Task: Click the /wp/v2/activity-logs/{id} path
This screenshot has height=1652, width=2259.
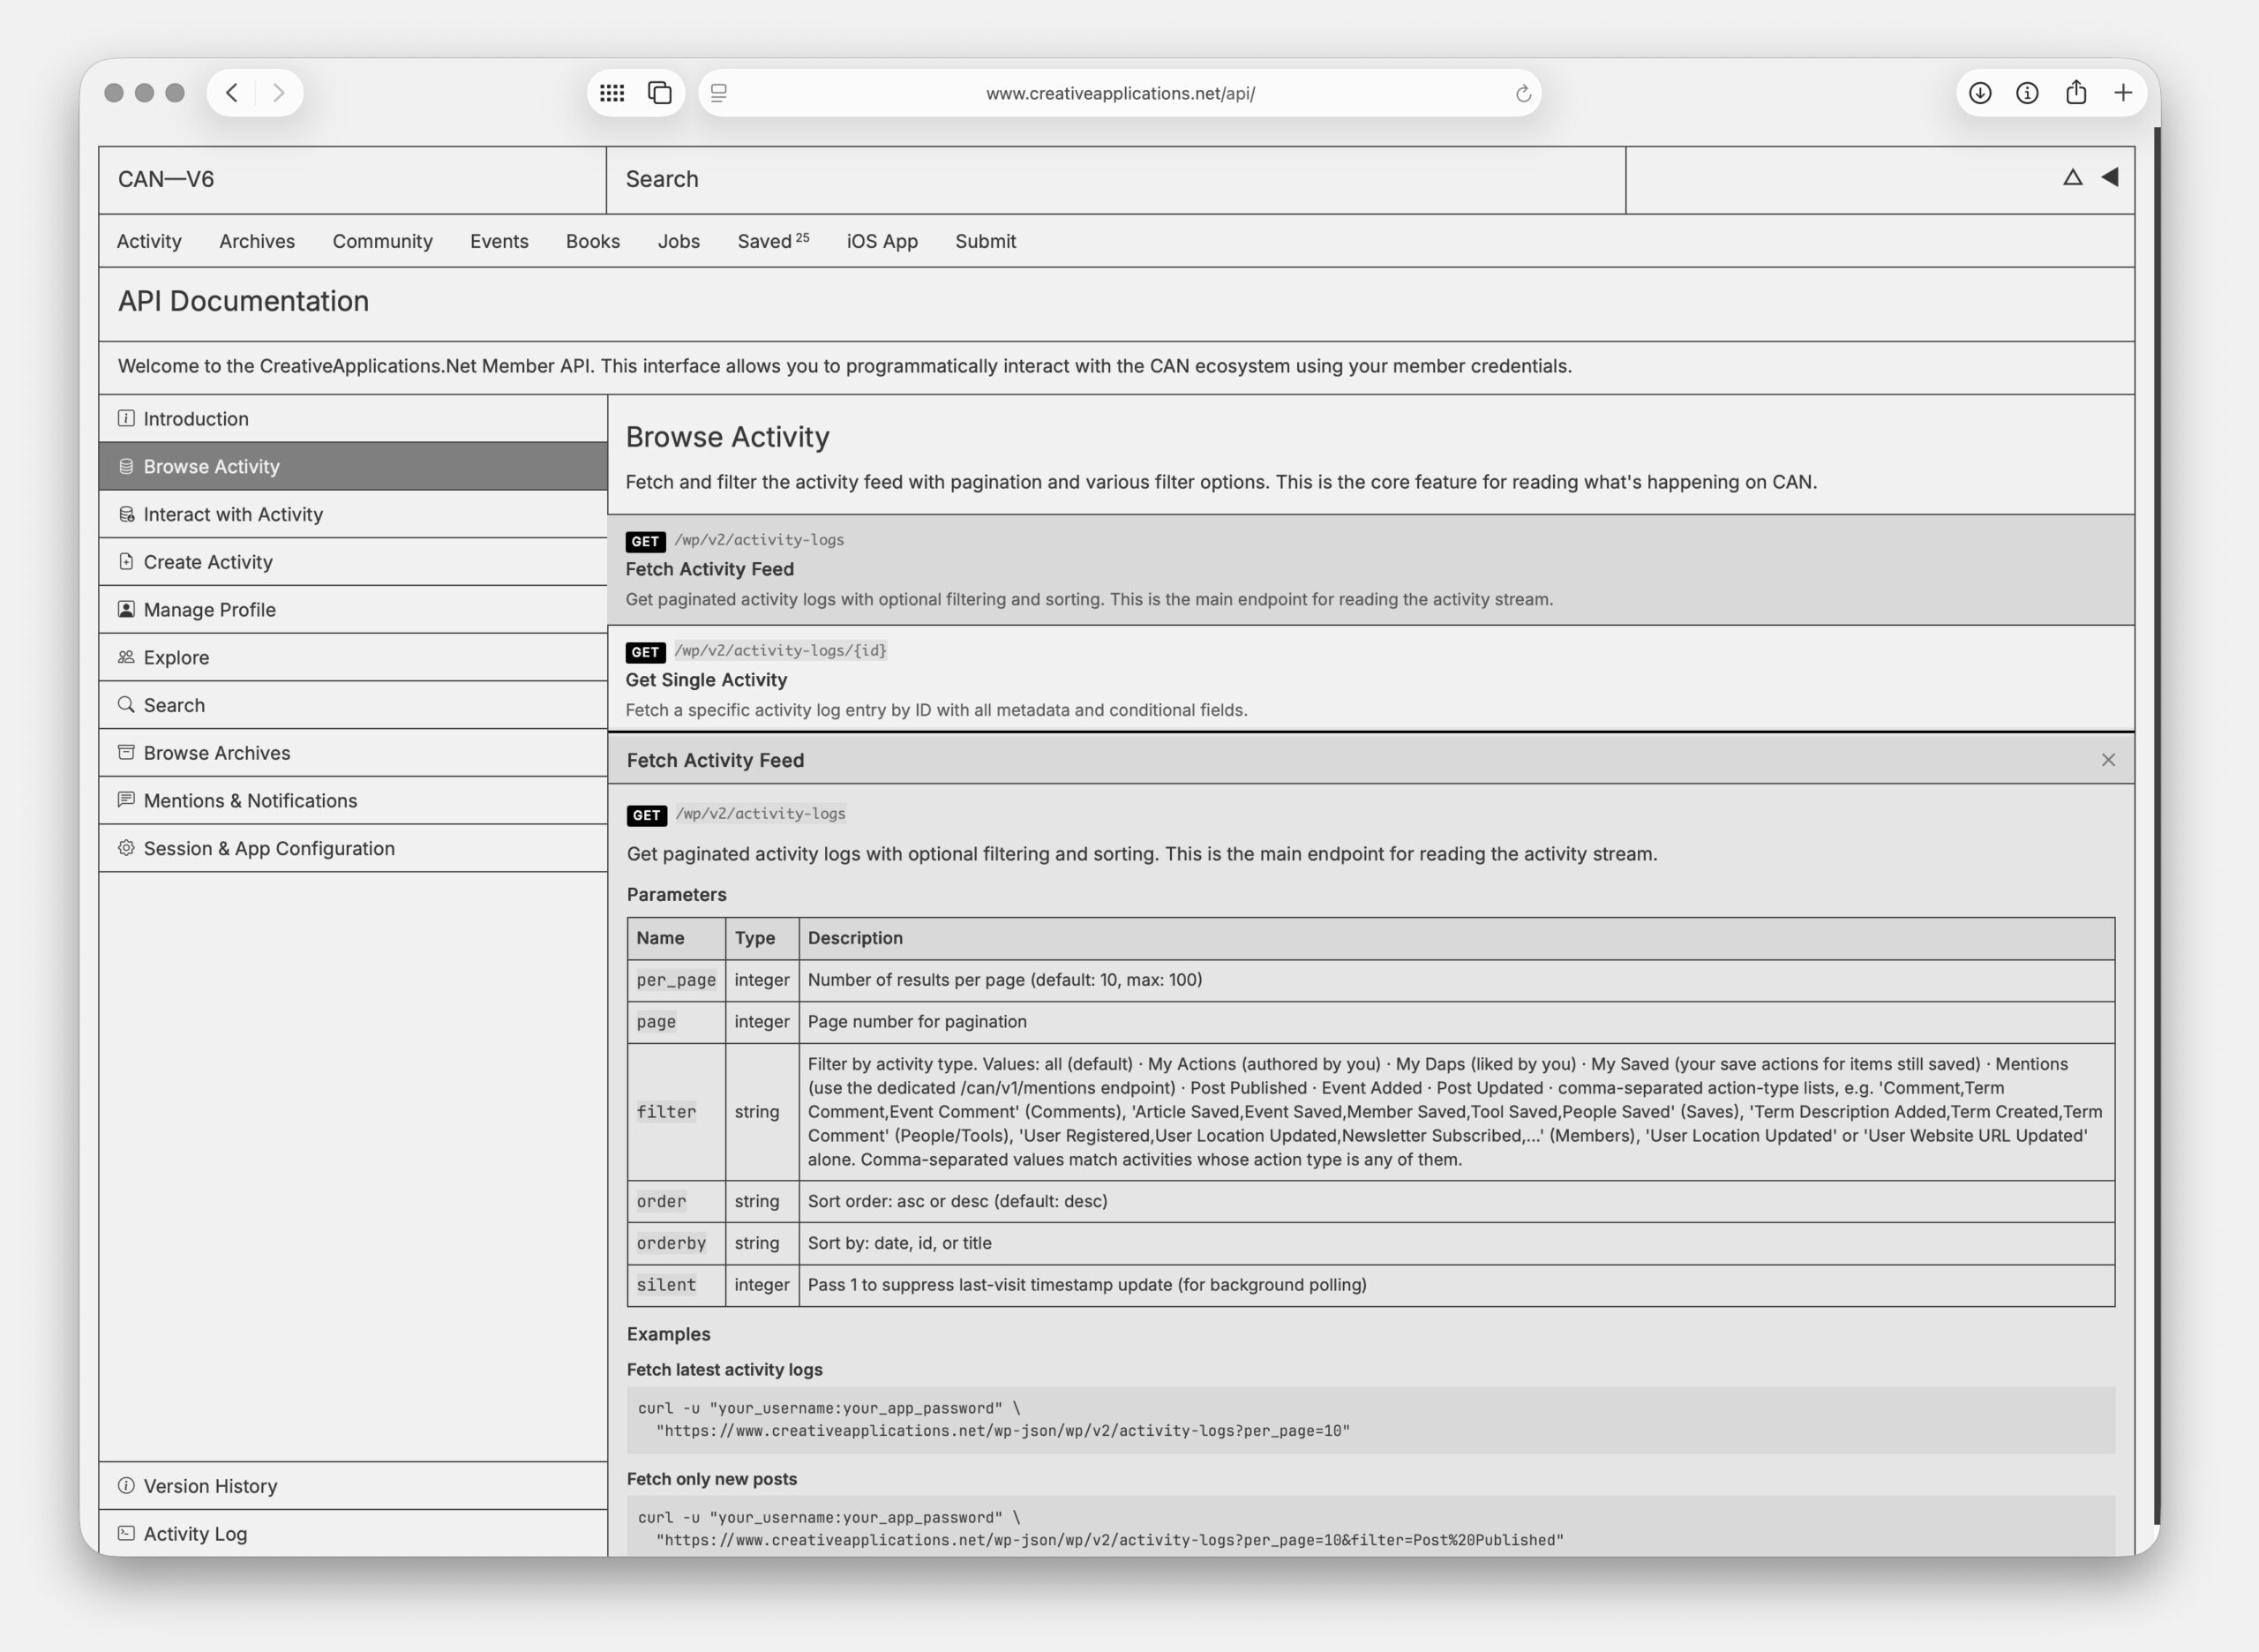Action: (x=781, y=650)
